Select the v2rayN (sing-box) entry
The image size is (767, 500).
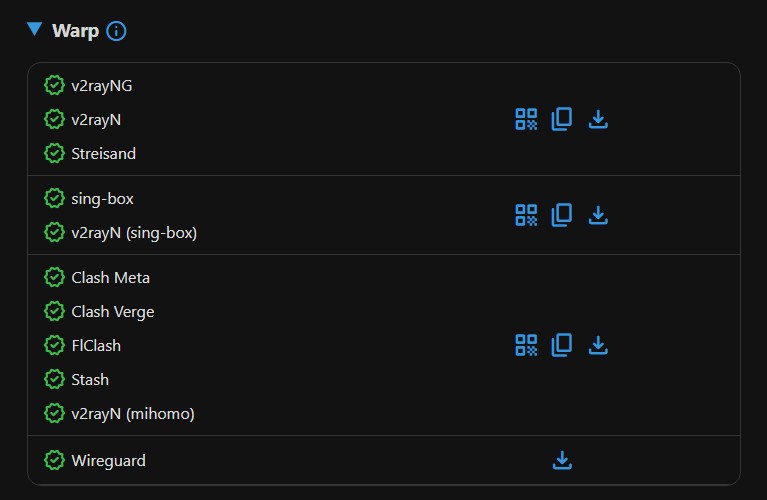[x=134, y=233]
